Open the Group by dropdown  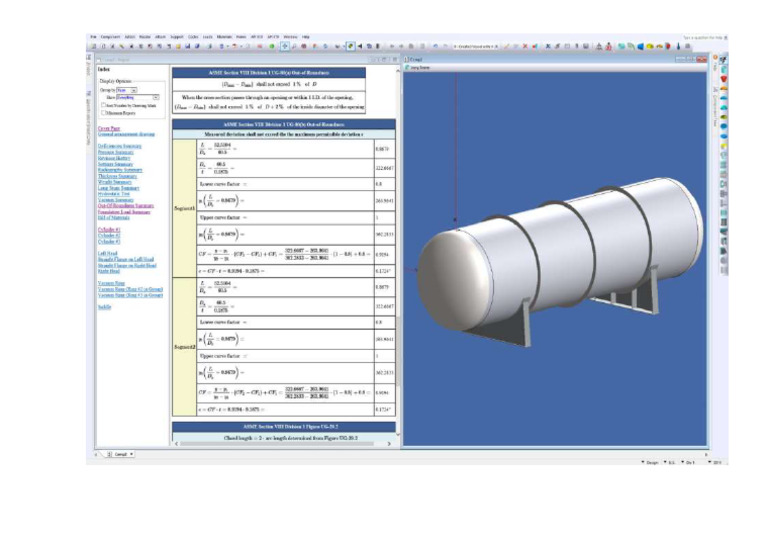tap(127, 91)
